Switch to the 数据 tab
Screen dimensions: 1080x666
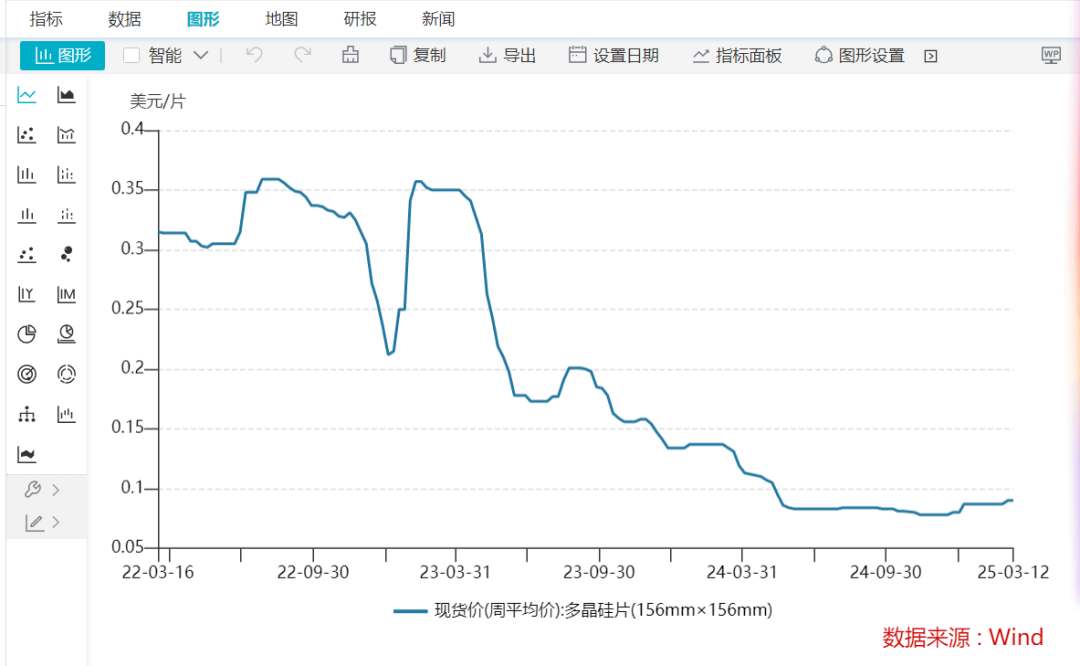click(x=125, y=19)
